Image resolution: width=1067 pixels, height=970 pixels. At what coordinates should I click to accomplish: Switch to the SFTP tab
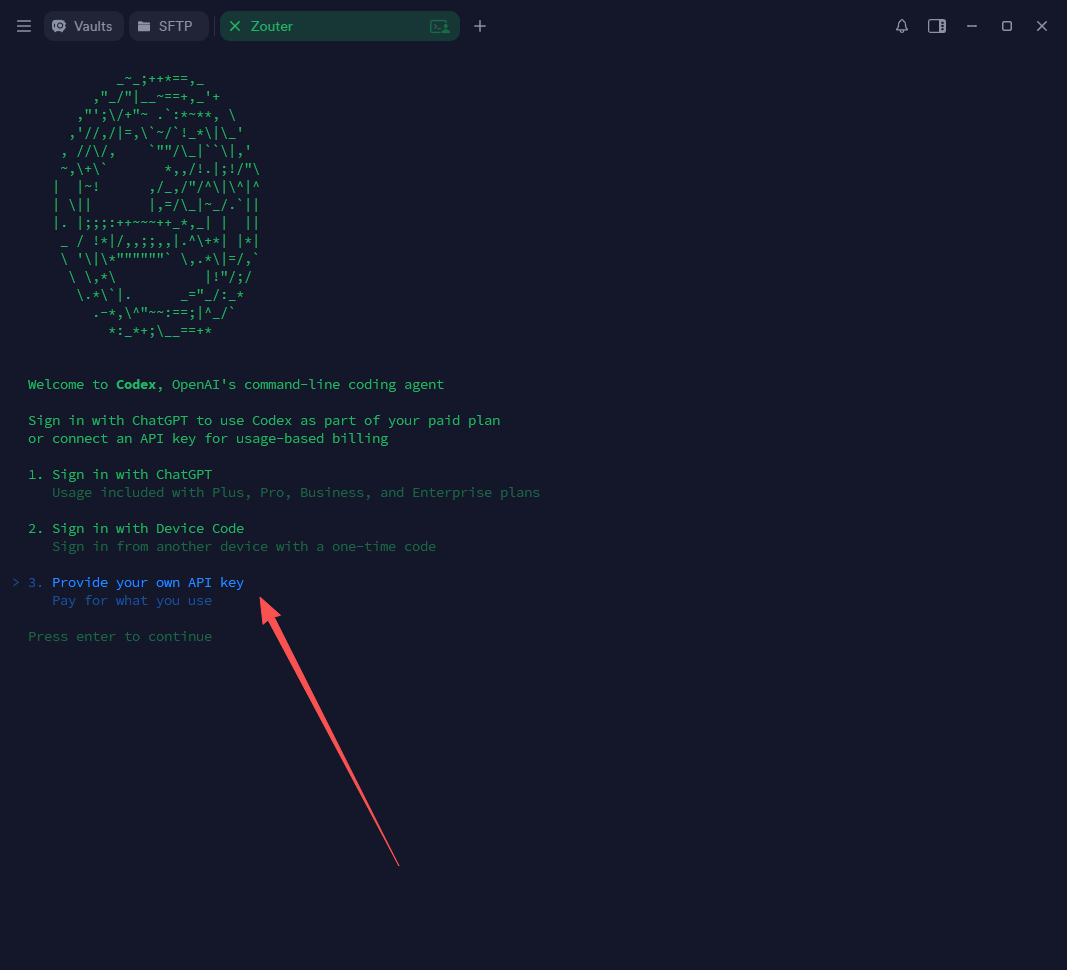(x=168, y=26)
